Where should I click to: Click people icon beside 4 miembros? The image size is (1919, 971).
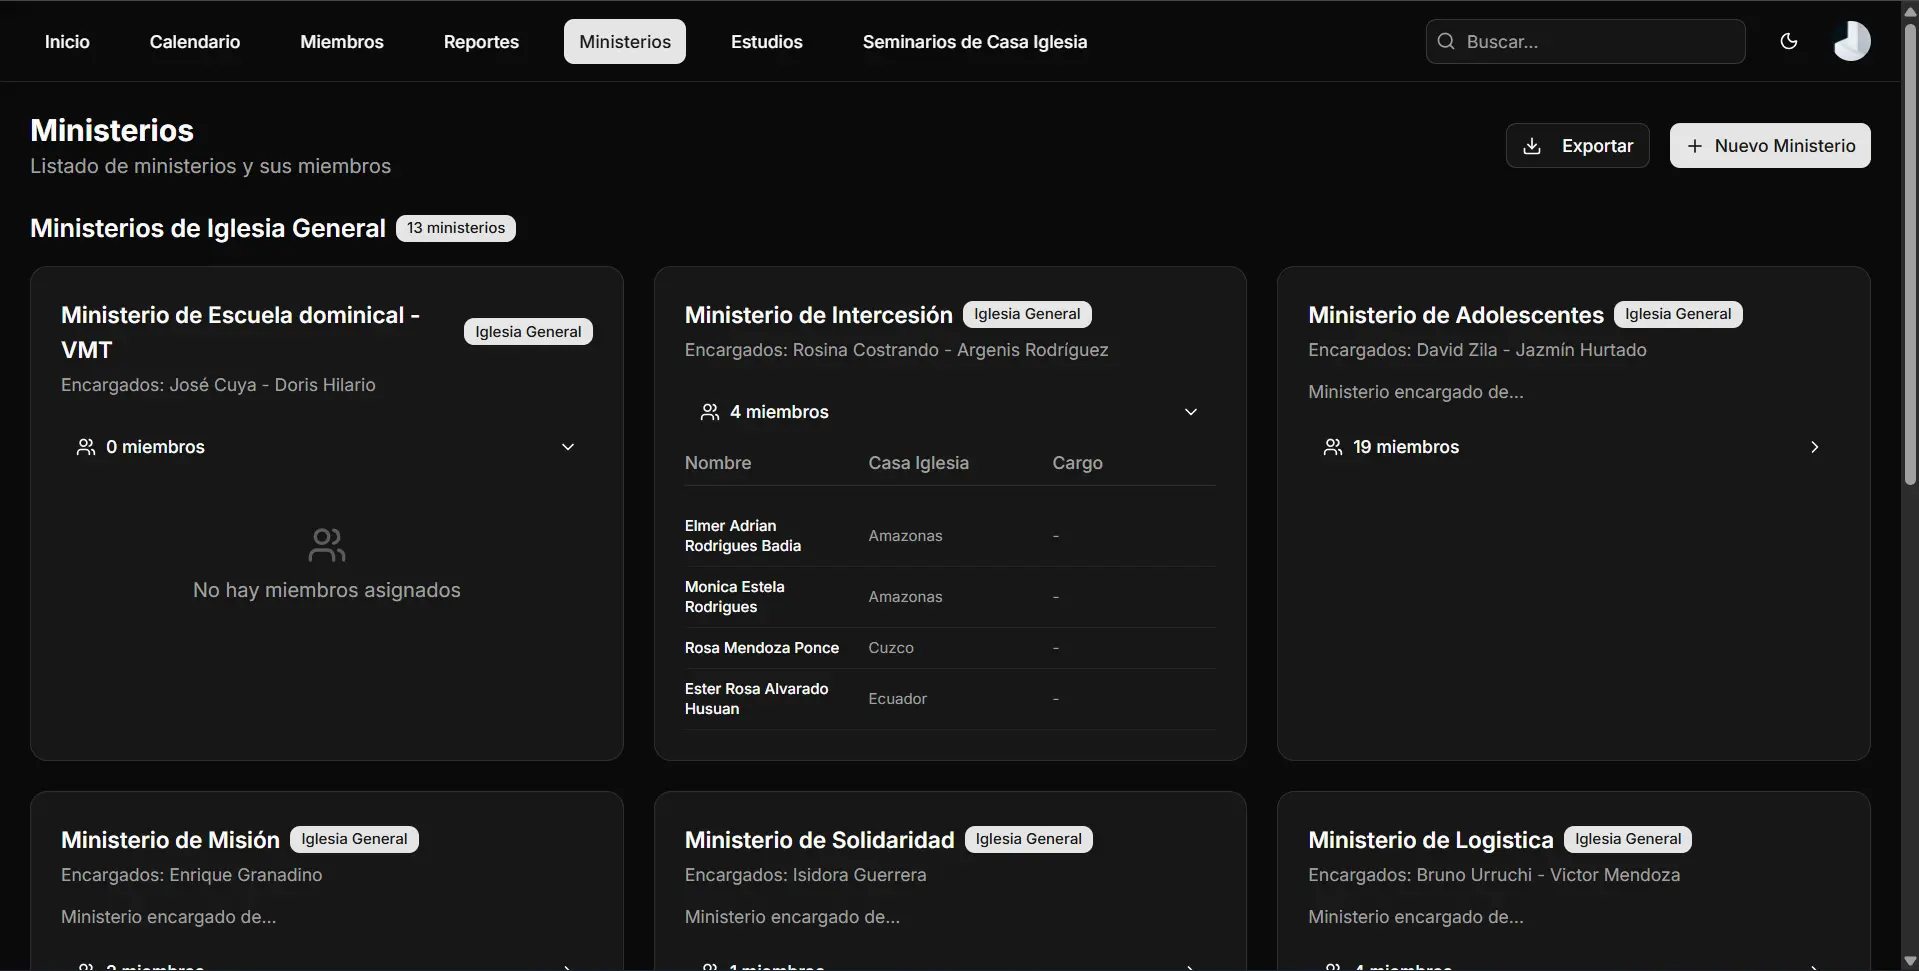pos(710,412)
